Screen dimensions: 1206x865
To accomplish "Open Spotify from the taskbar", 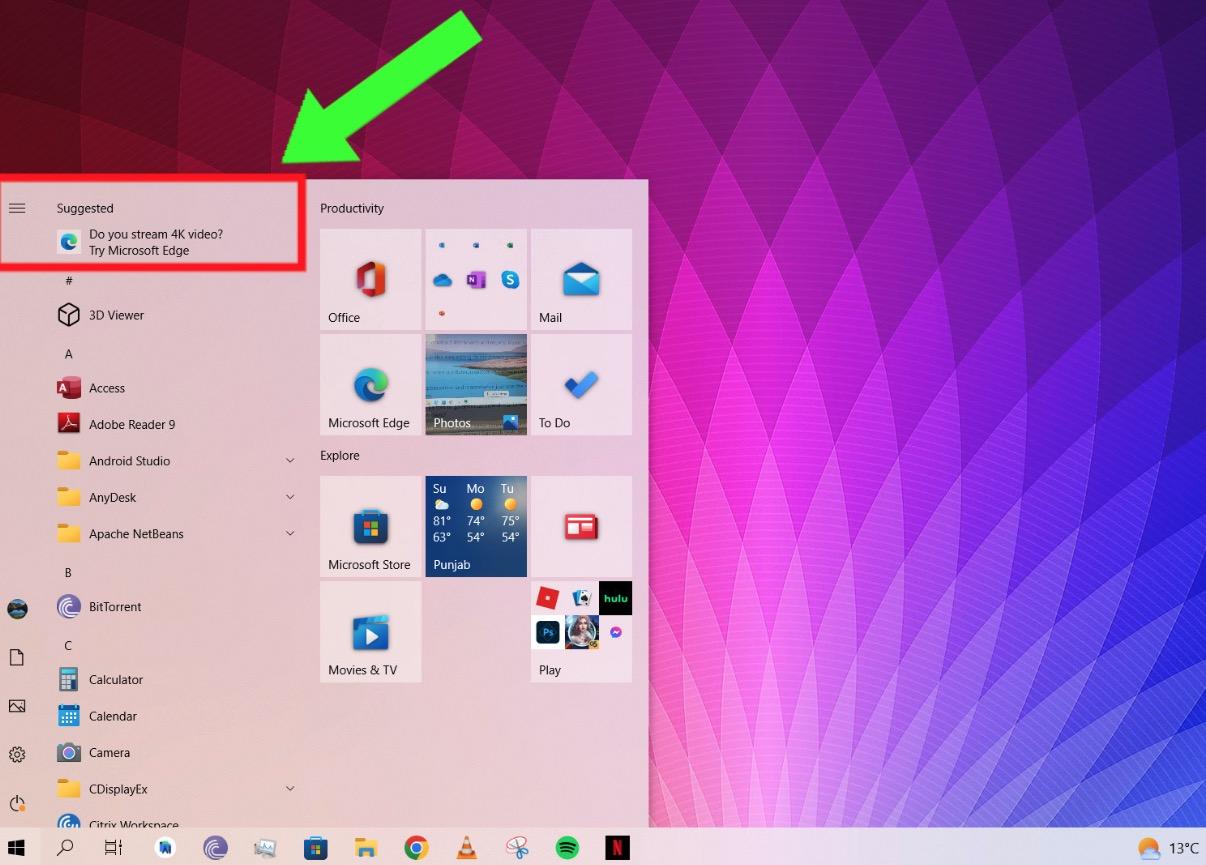I will (567, 848).
